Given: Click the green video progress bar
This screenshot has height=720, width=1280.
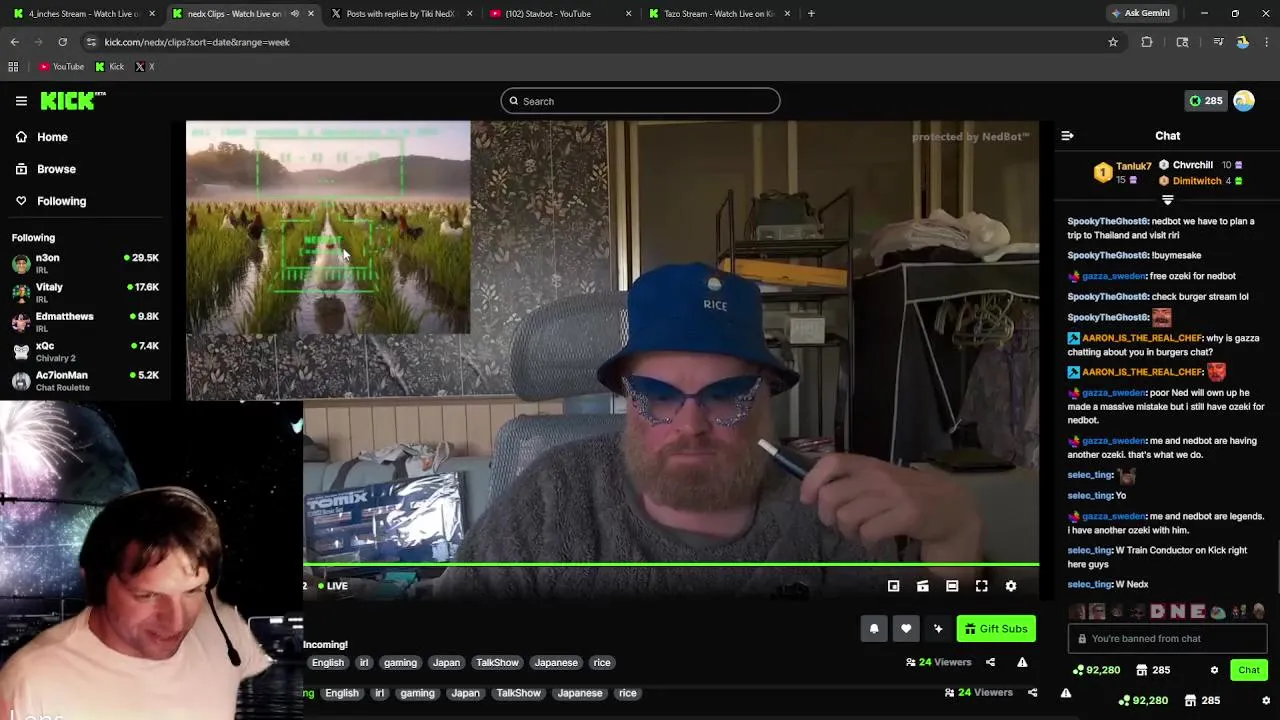Looking at the screenshot, I should pyautogui.click(x=671, y=565).
